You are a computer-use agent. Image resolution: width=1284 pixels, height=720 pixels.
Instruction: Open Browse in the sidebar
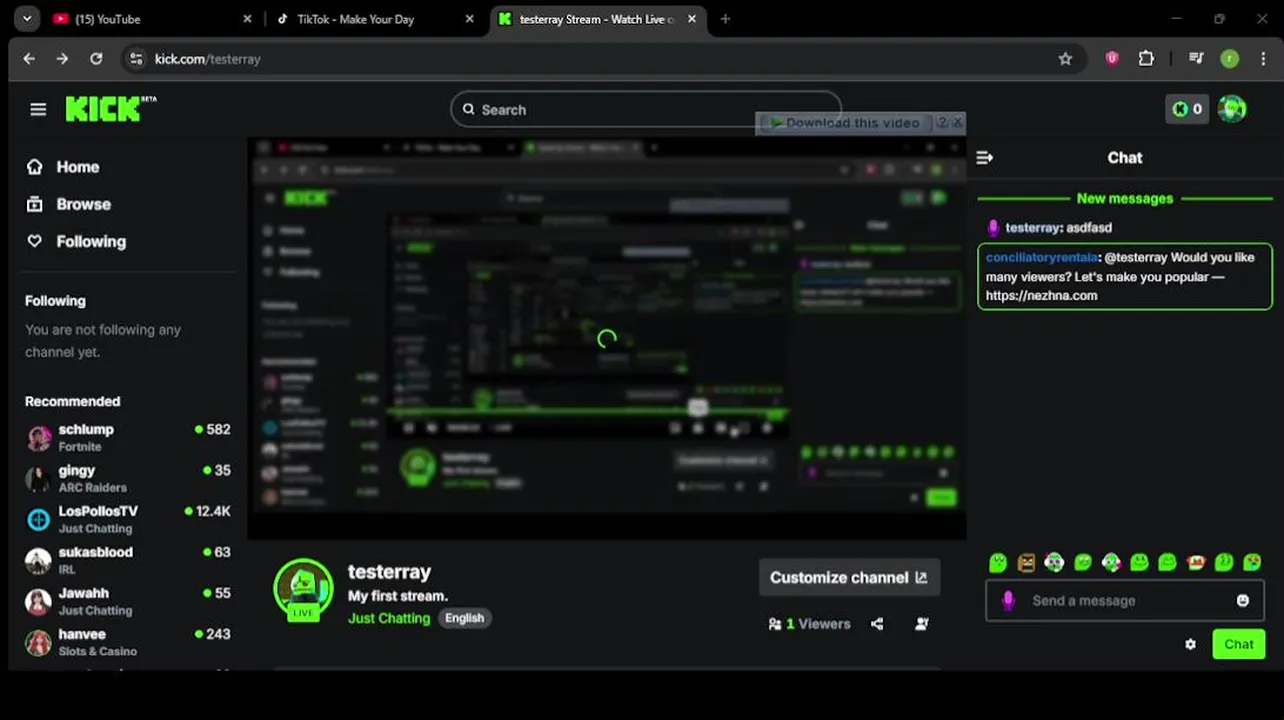pos(68,204)
